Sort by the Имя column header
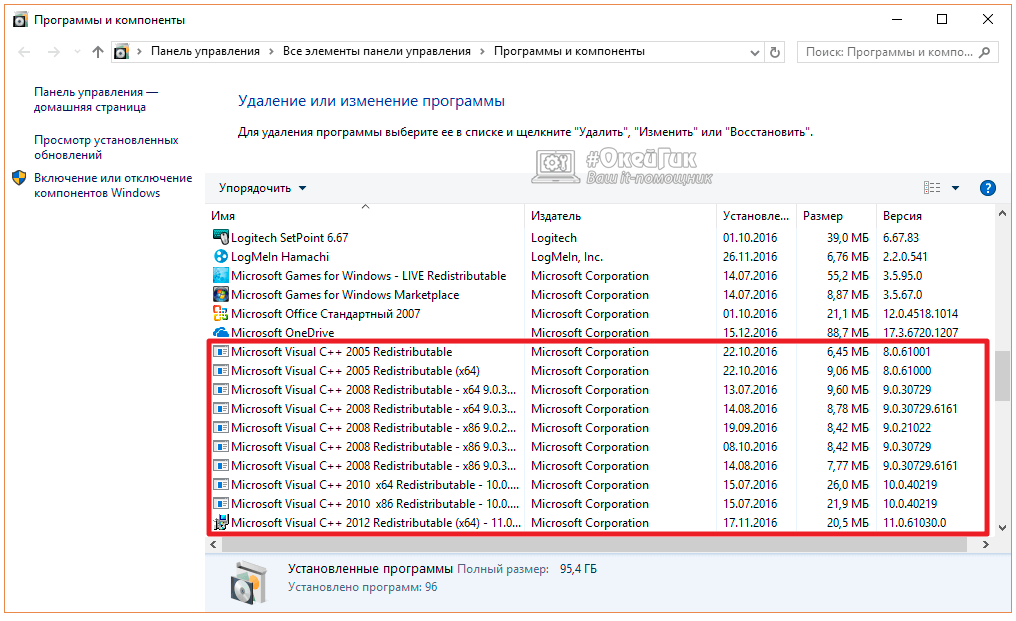The image size is (1016, 621). pos(365,216)
